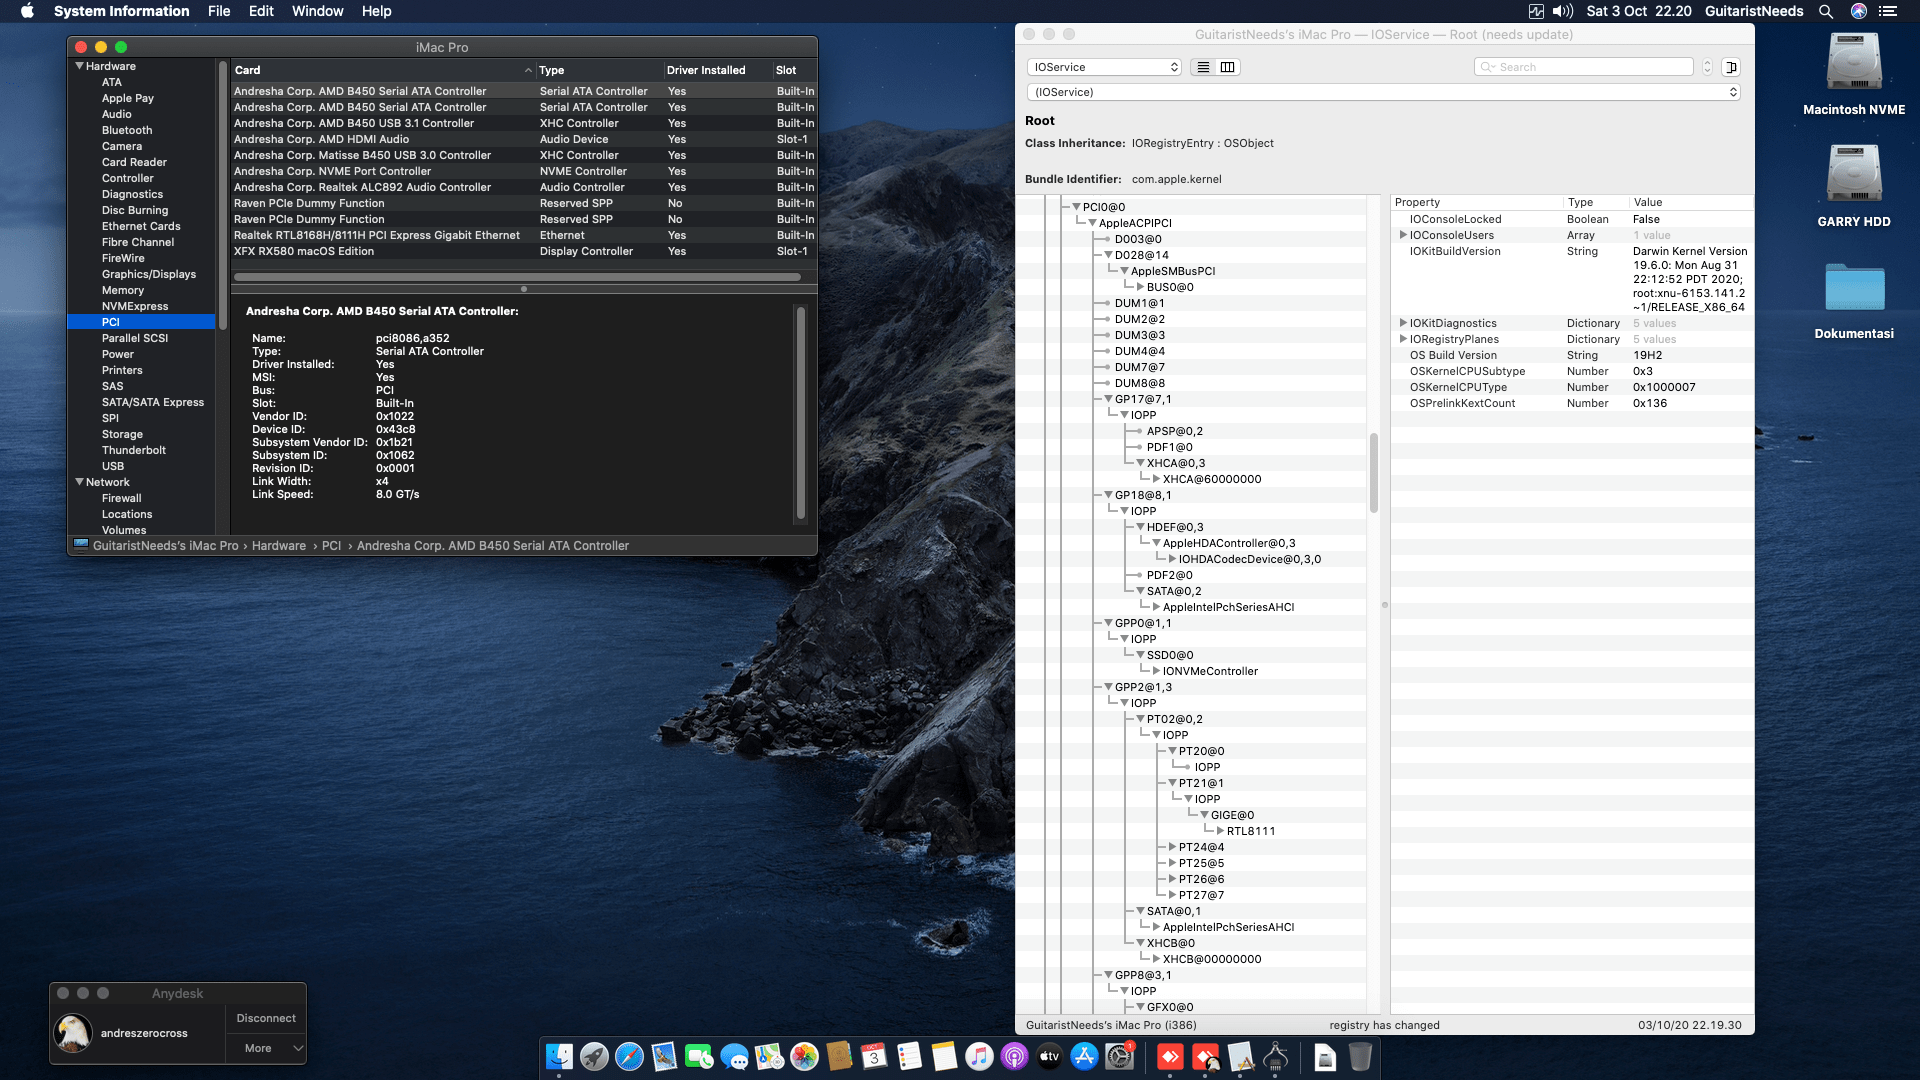Open System Preferences from the Dock
Image resolution: width=1920 pixels, height=1080 pixels.
click(1118, 1057)
